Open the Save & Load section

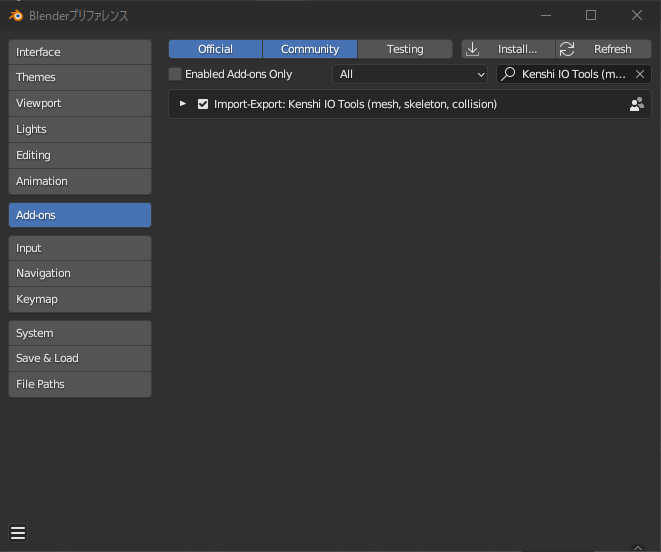(80, 358)
